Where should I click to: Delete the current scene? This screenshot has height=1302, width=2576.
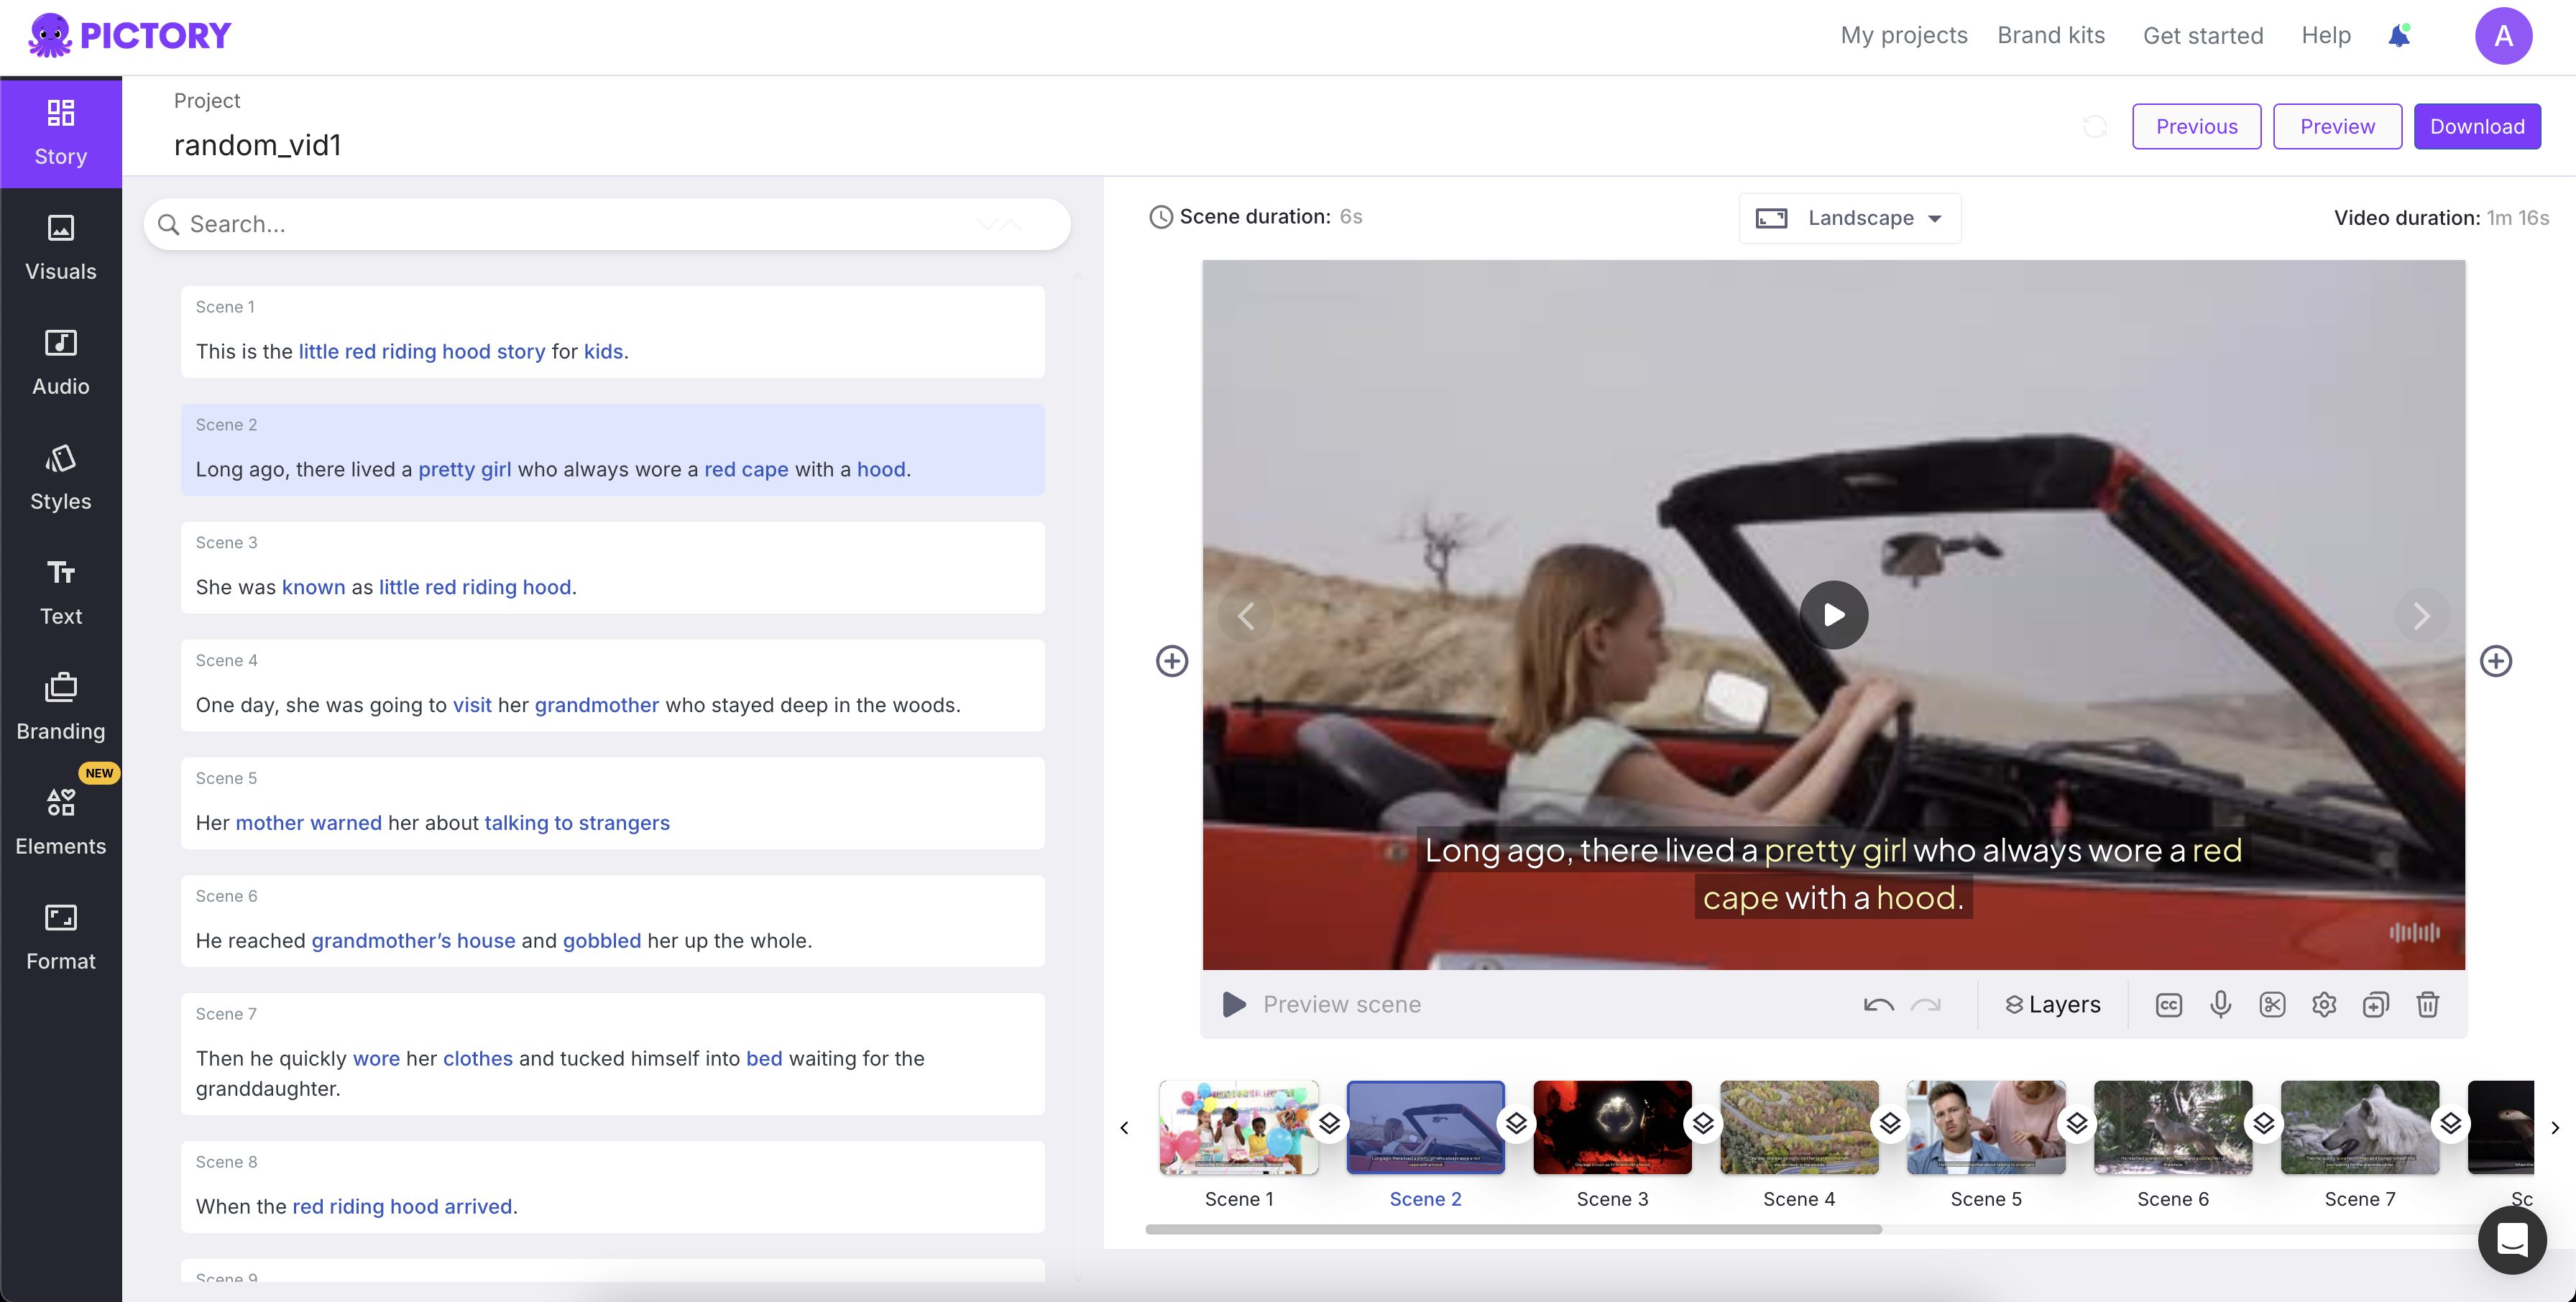point(2428,1005)
